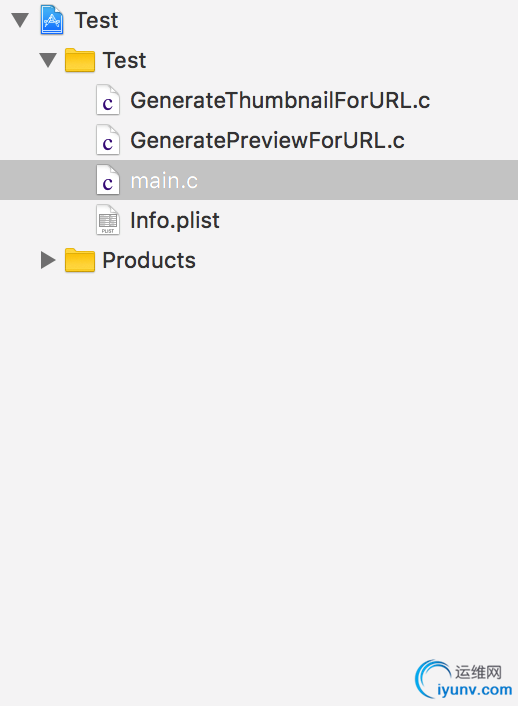Click the yellow Products folder icon
518x706 pixels.
[x=80, y=260]
